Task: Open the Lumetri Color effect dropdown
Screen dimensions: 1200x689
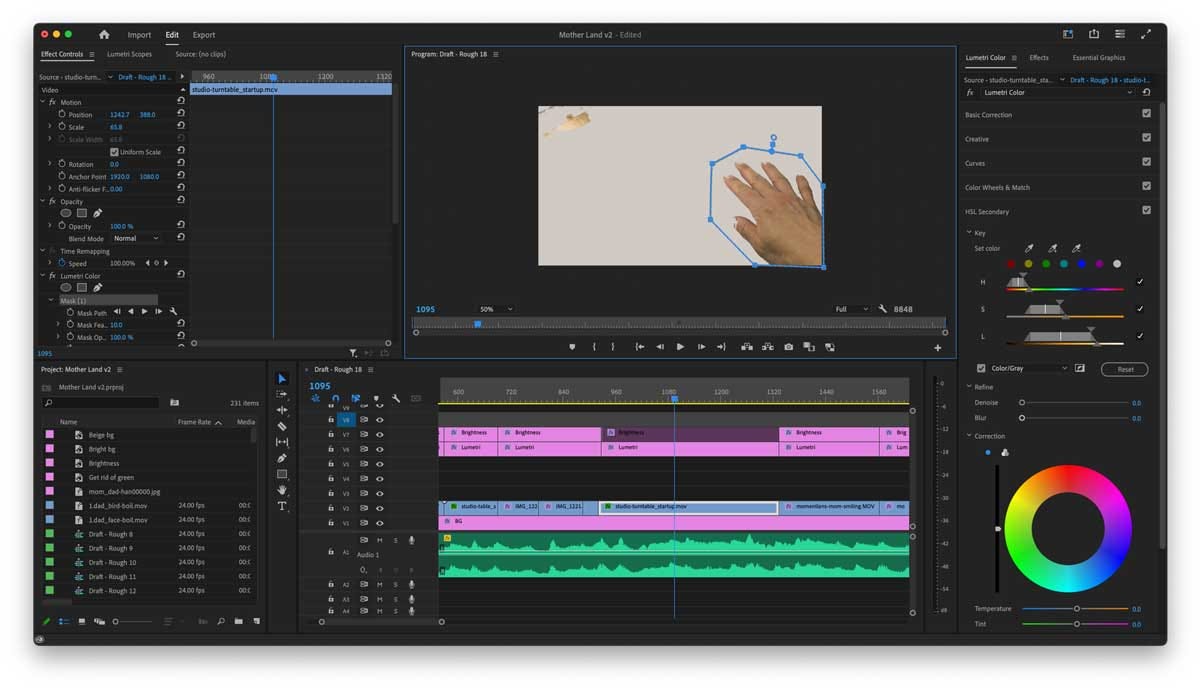Action: tap(1058, 92)
